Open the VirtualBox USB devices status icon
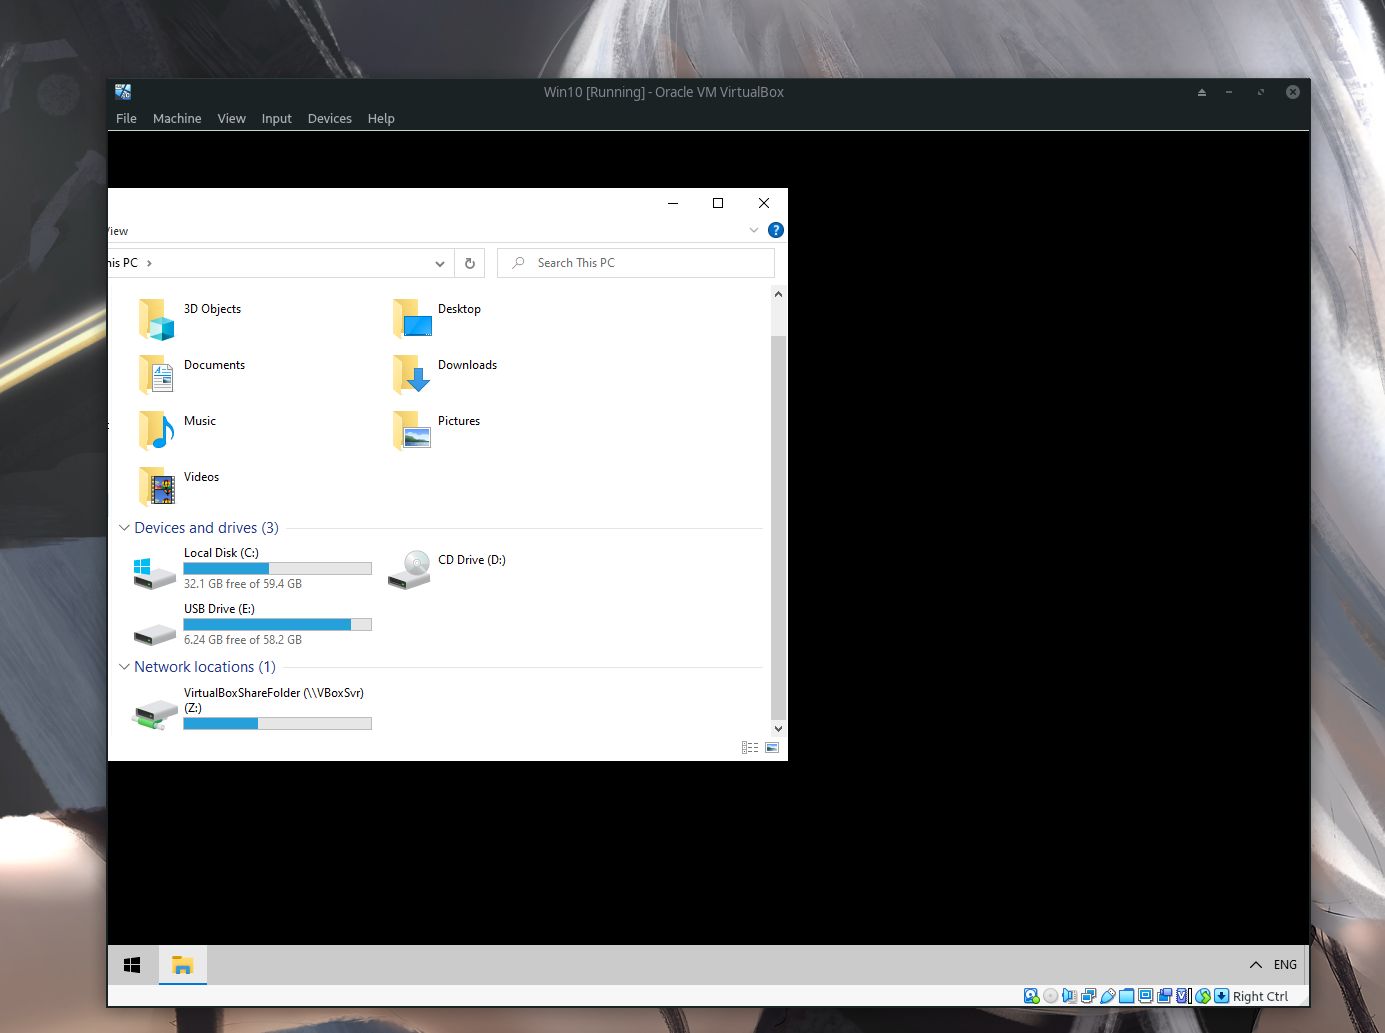The image size is (1385, 1033). pyautogui.click(x=1107, y=995)
